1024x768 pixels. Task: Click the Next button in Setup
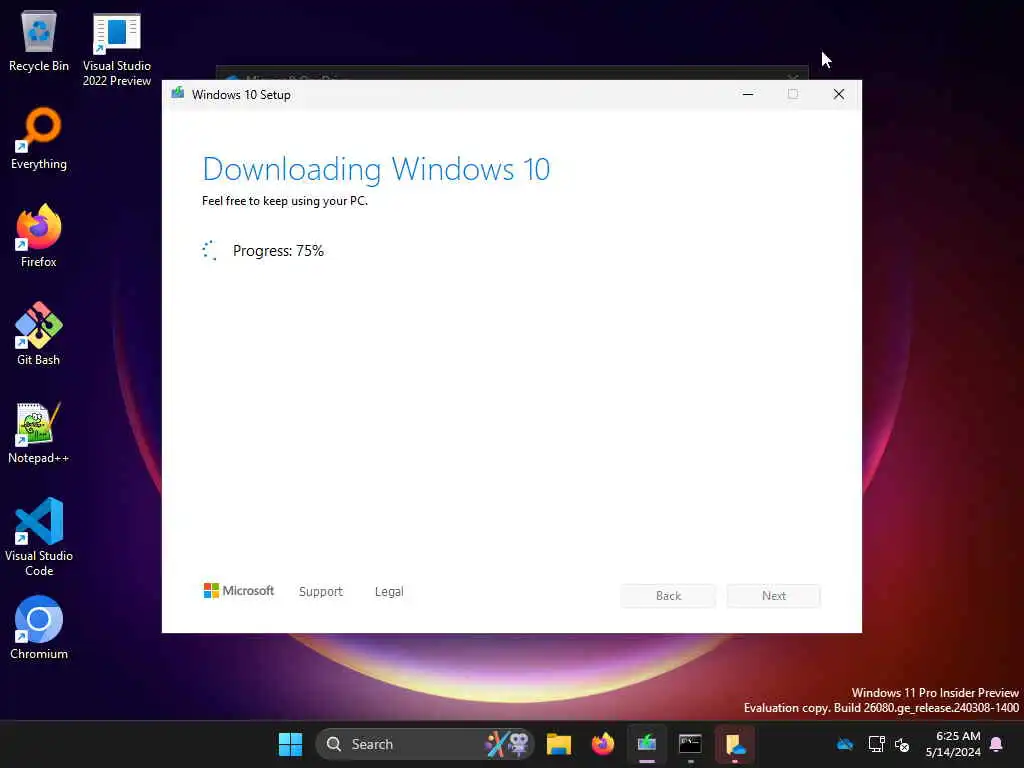[x=774, y=596]
